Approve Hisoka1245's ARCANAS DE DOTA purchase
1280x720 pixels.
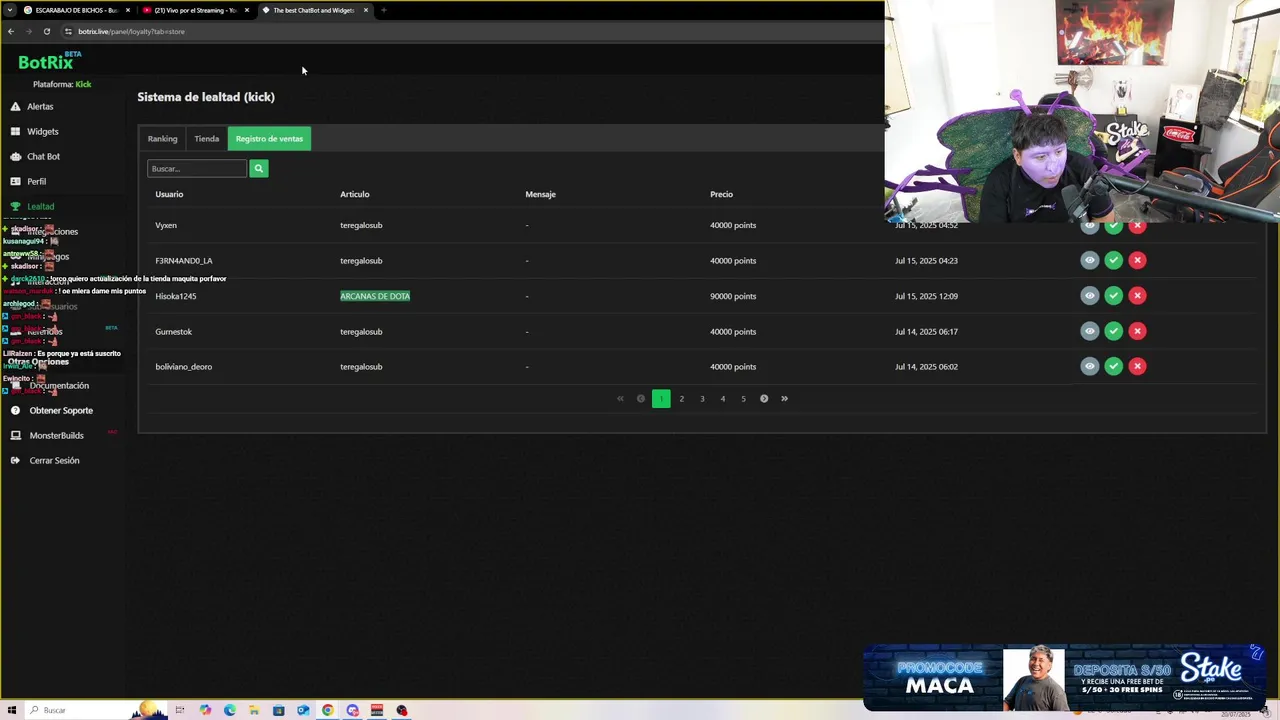tap(1114, 295)
